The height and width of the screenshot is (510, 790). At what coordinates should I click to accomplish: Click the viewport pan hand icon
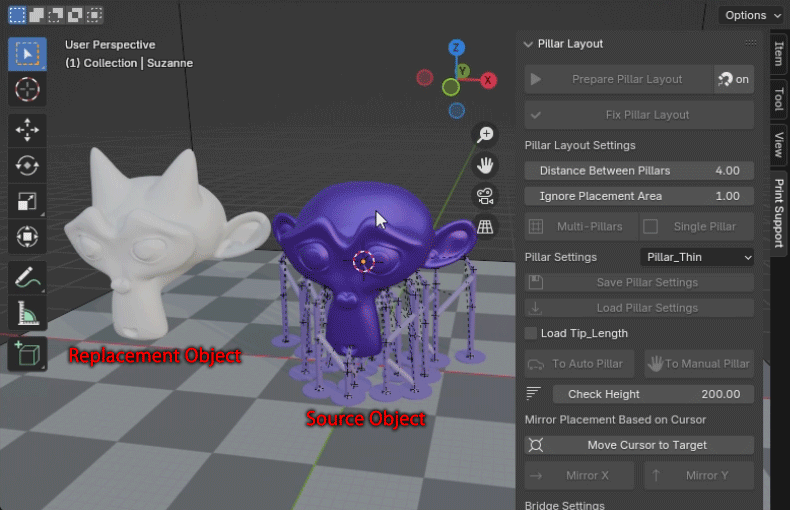click(485, 165)
